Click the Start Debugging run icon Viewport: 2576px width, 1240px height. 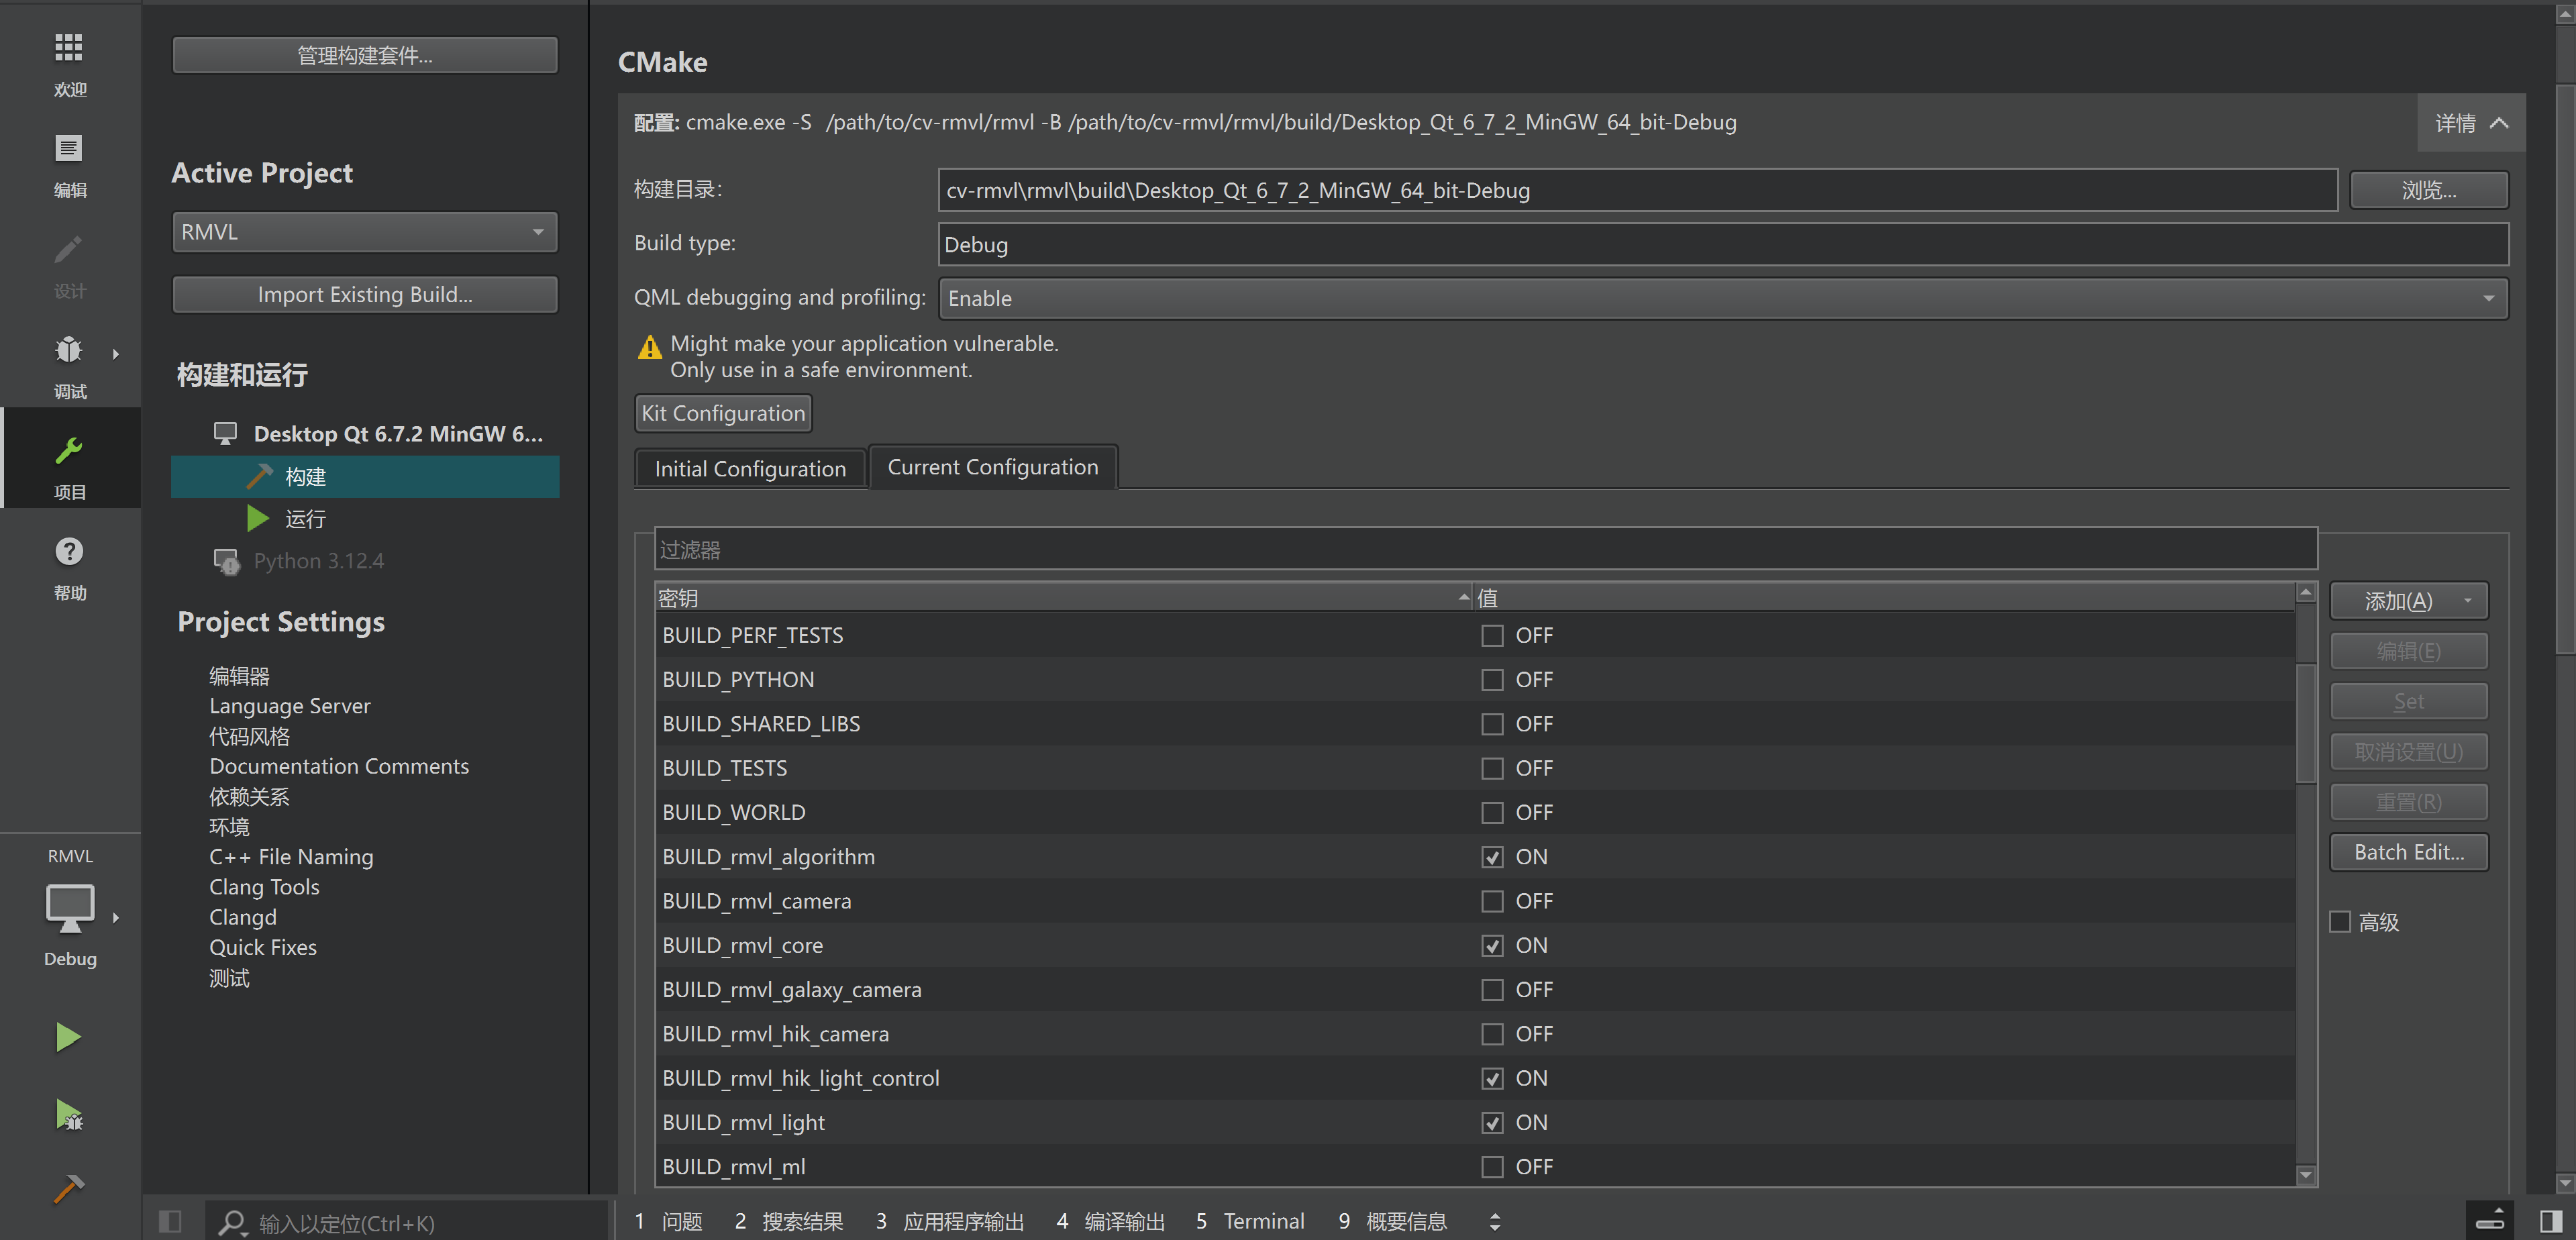(x=68, y=1114)
